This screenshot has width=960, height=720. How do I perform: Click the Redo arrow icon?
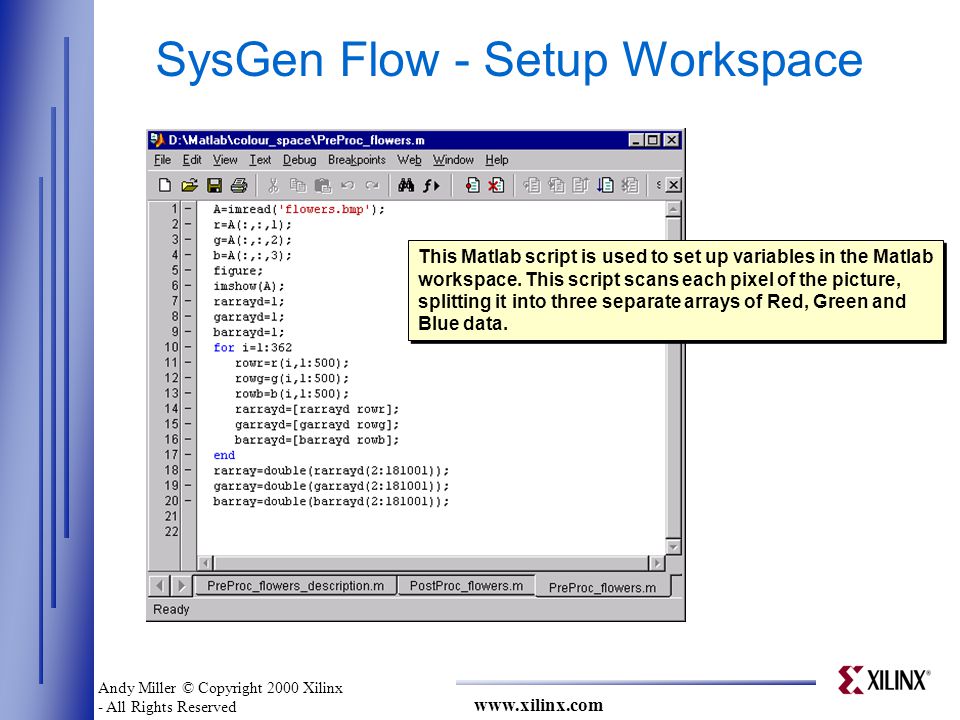[372, 185]
